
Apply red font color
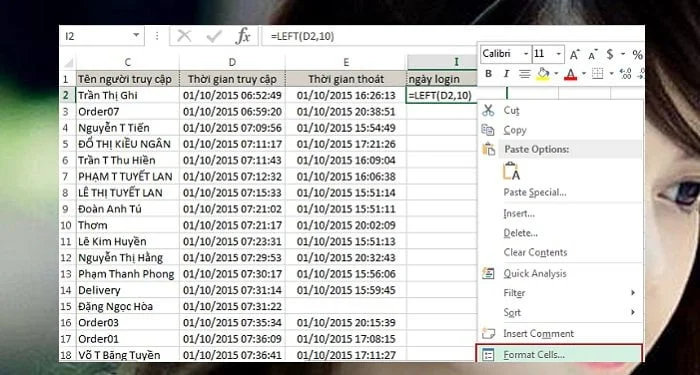(x=571, y=74)
